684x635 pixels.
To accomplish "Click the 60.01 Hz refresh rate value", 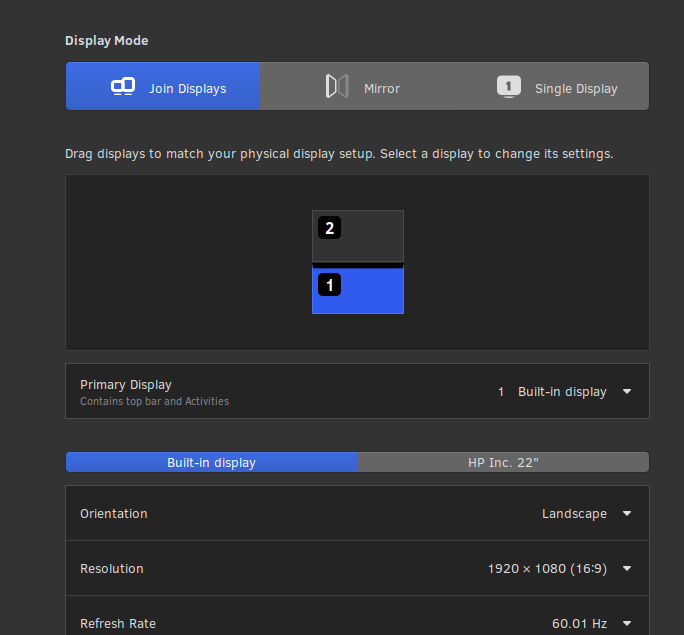I will pyautogui.click(x=579, y=624).
